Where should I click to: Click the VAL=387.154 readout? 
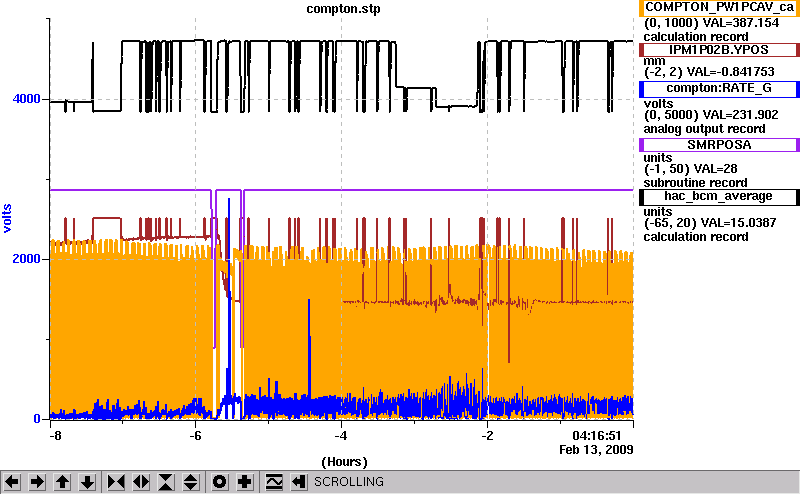(x=741, y=23)
